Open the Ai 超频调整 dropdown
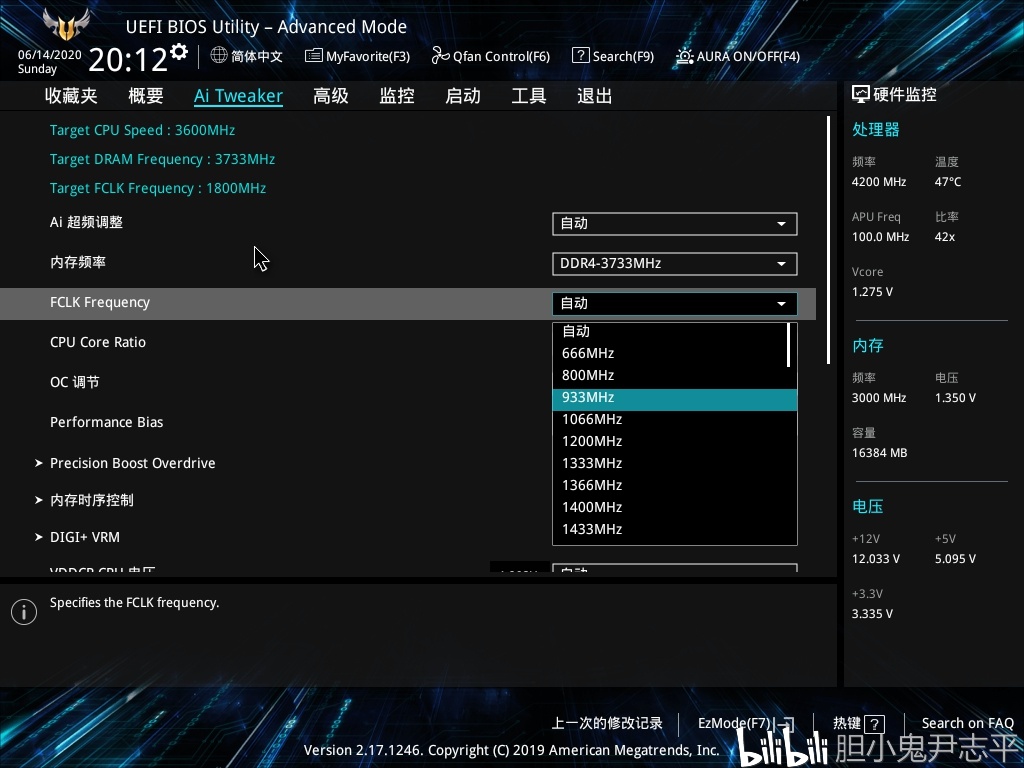Screen dimensions: 1024x768 [x=675, y=223]
